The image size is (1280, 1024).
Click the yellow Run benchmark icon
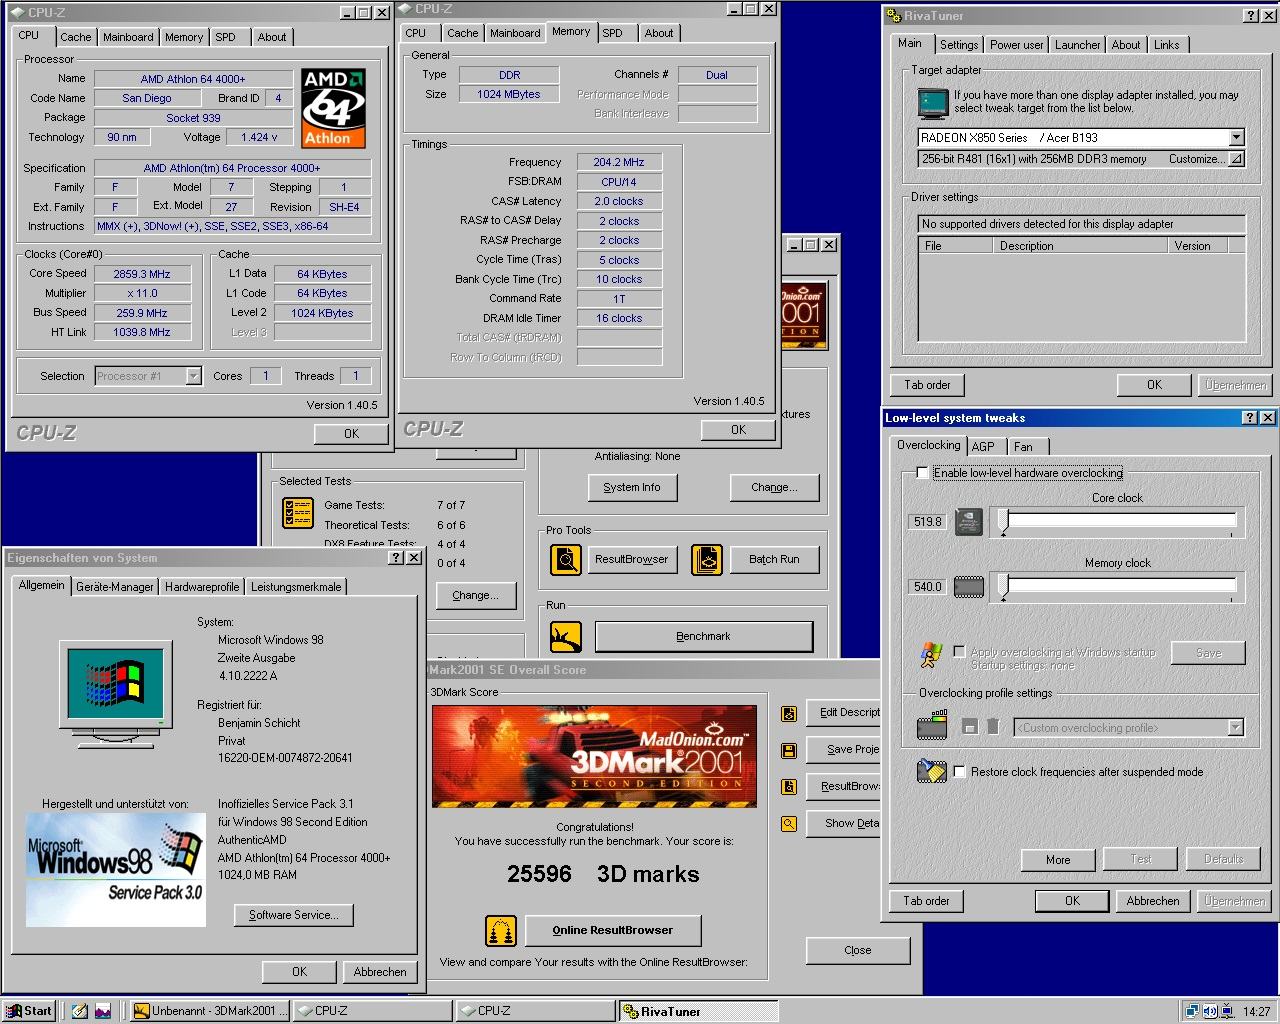566,636
